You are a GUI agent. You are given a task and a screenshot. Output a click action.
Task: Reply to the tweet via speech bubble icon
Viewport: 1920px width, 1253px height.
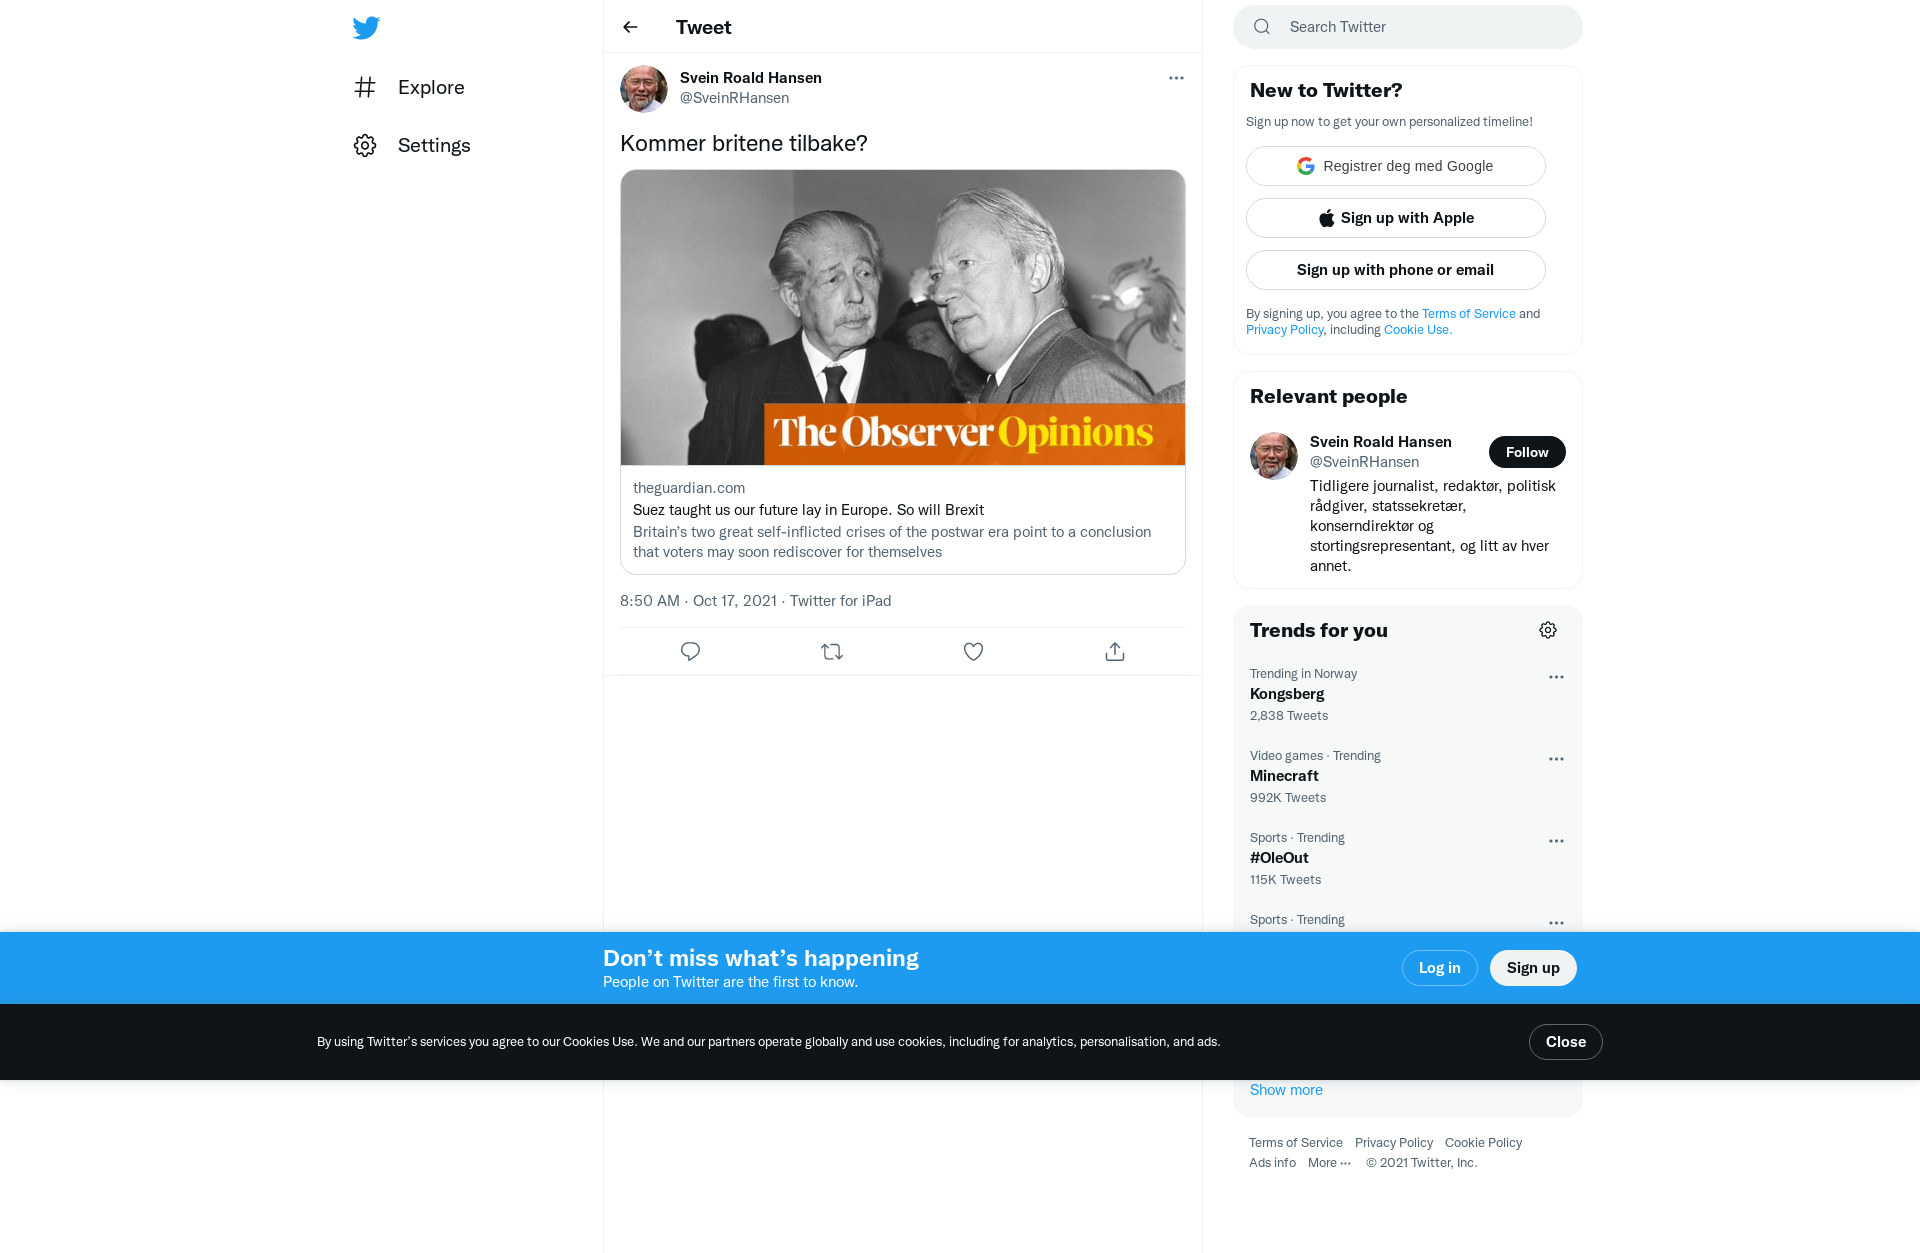690,652
